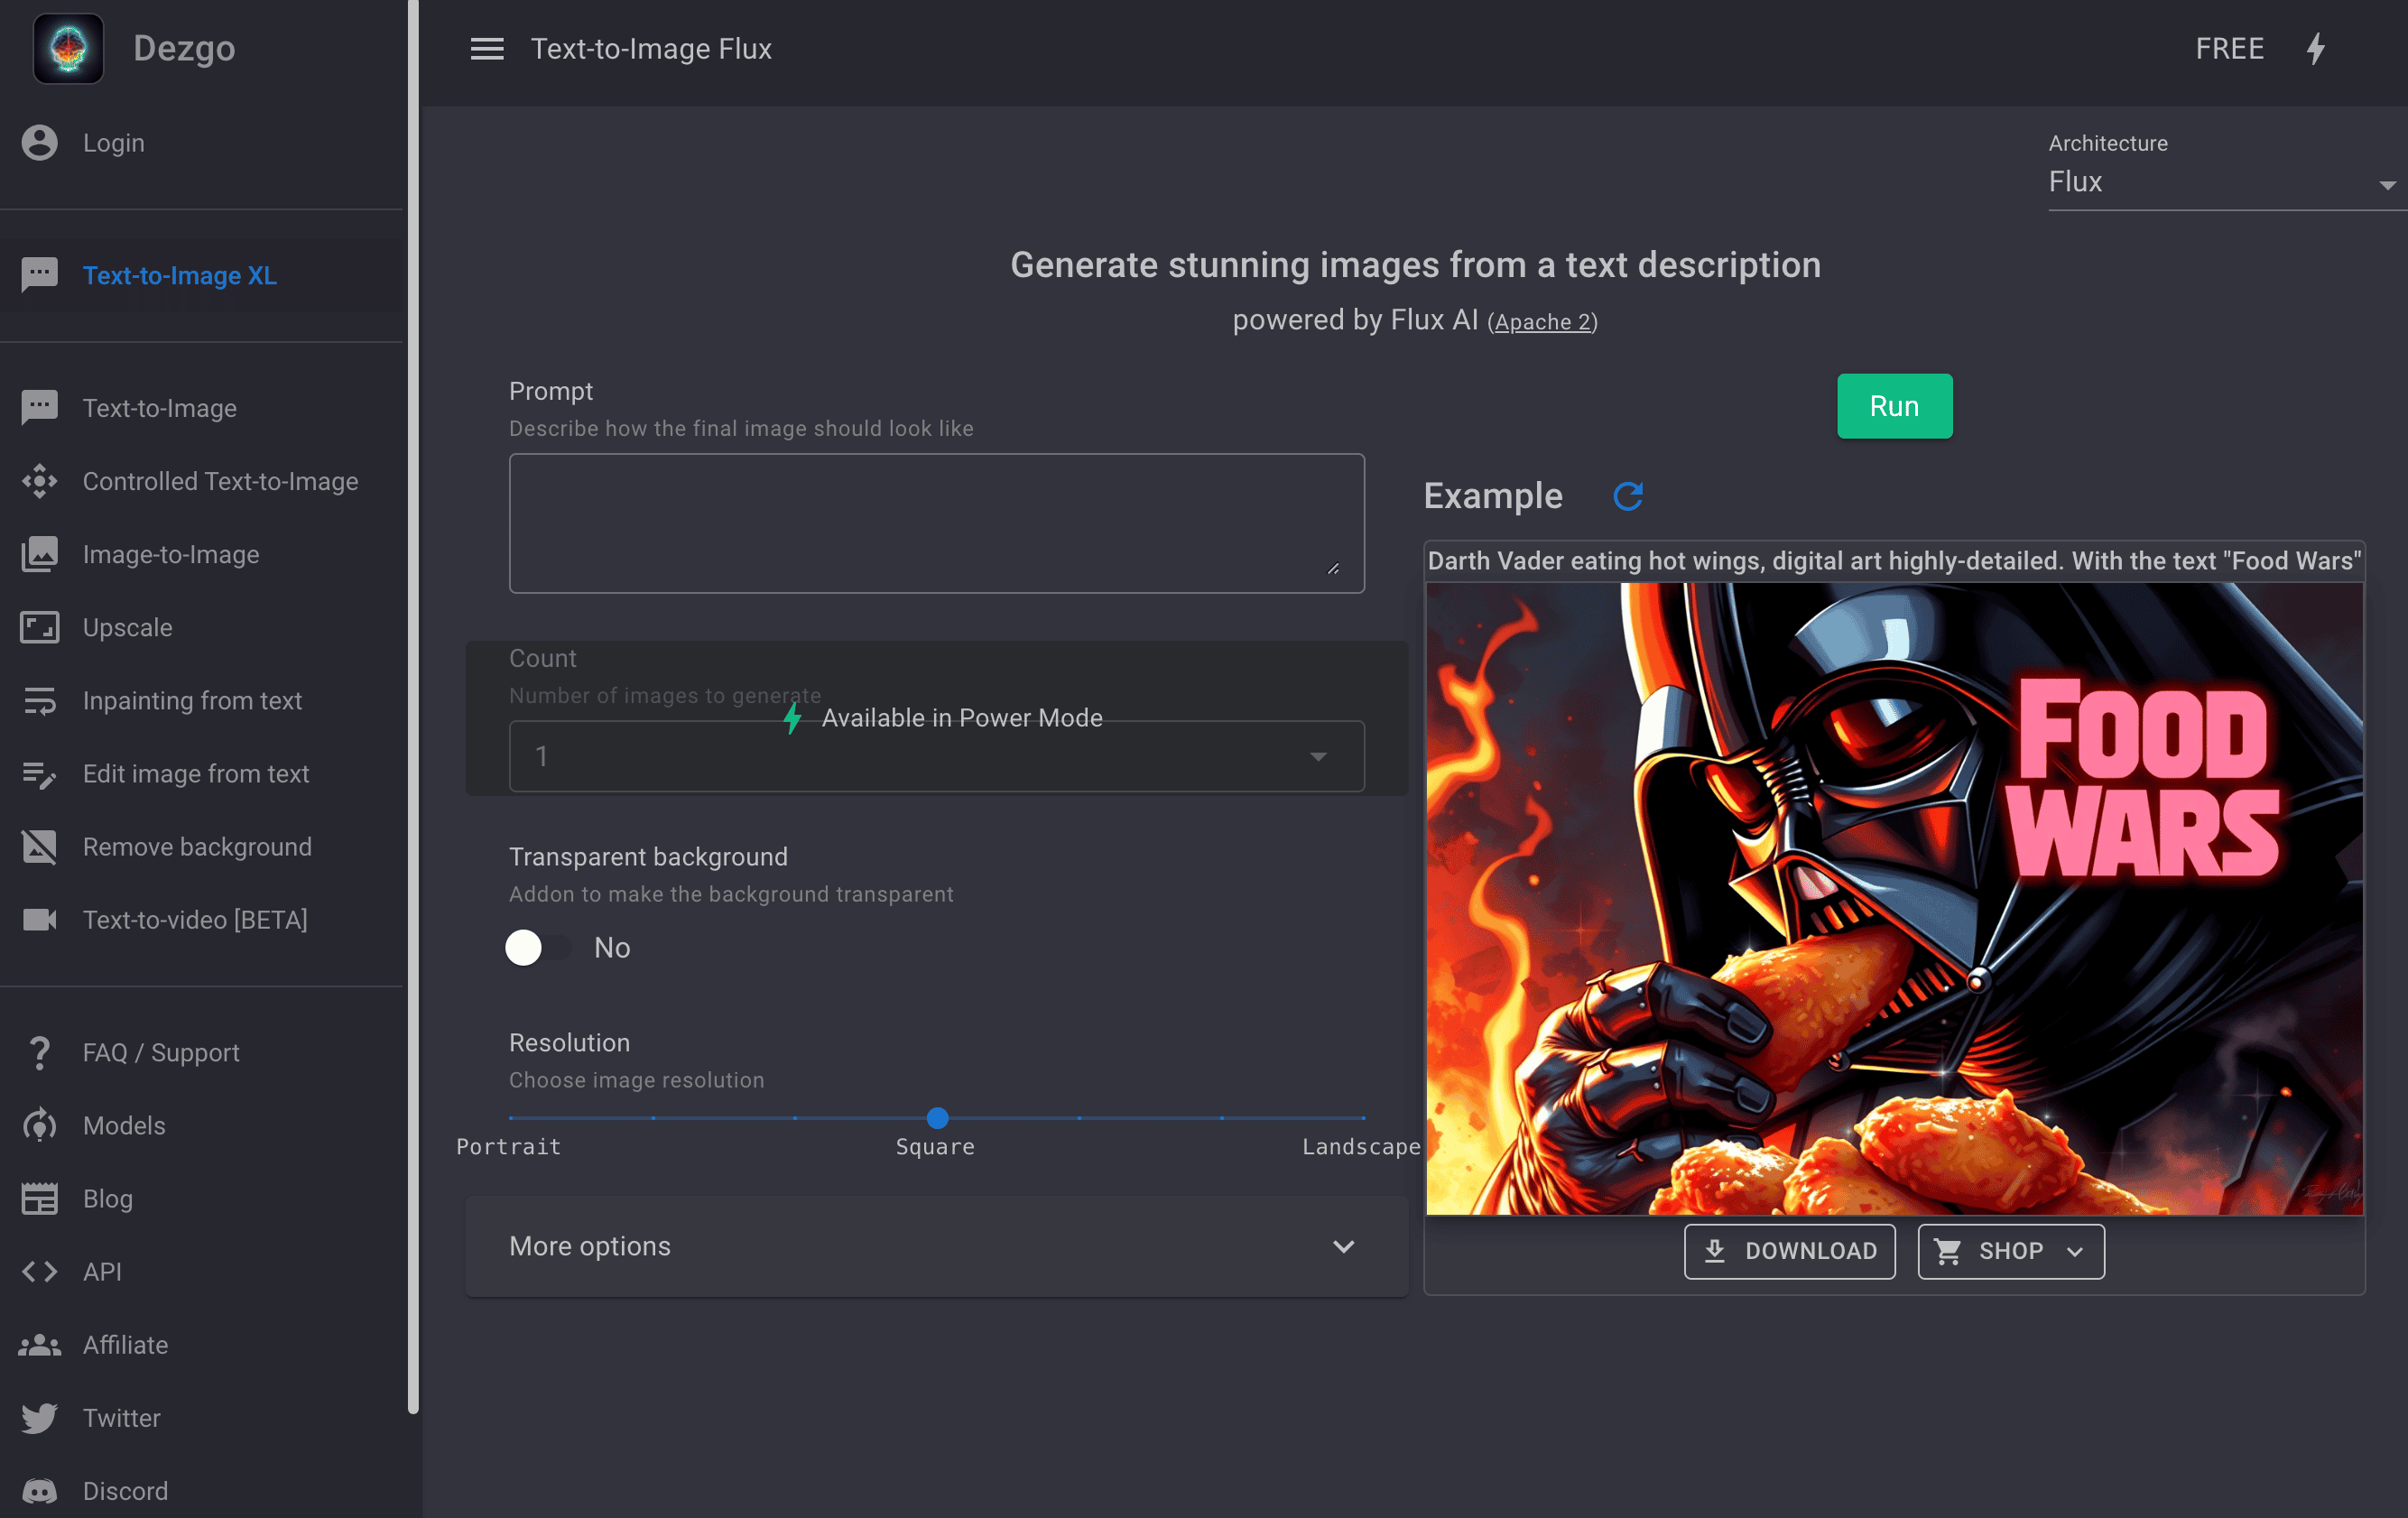The height and width of the screenshot is (1518, 2408).
Task: Click the Models icon
Action: click(x=39, y=1125)
